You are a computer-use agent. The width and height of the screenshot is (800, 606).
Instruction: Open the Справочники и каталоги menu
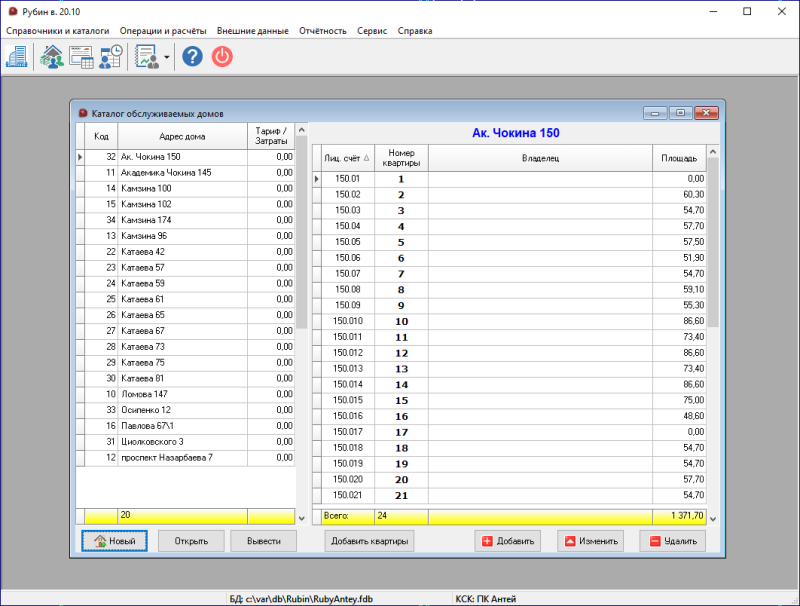pyautogui.click(x=58, y=31)
